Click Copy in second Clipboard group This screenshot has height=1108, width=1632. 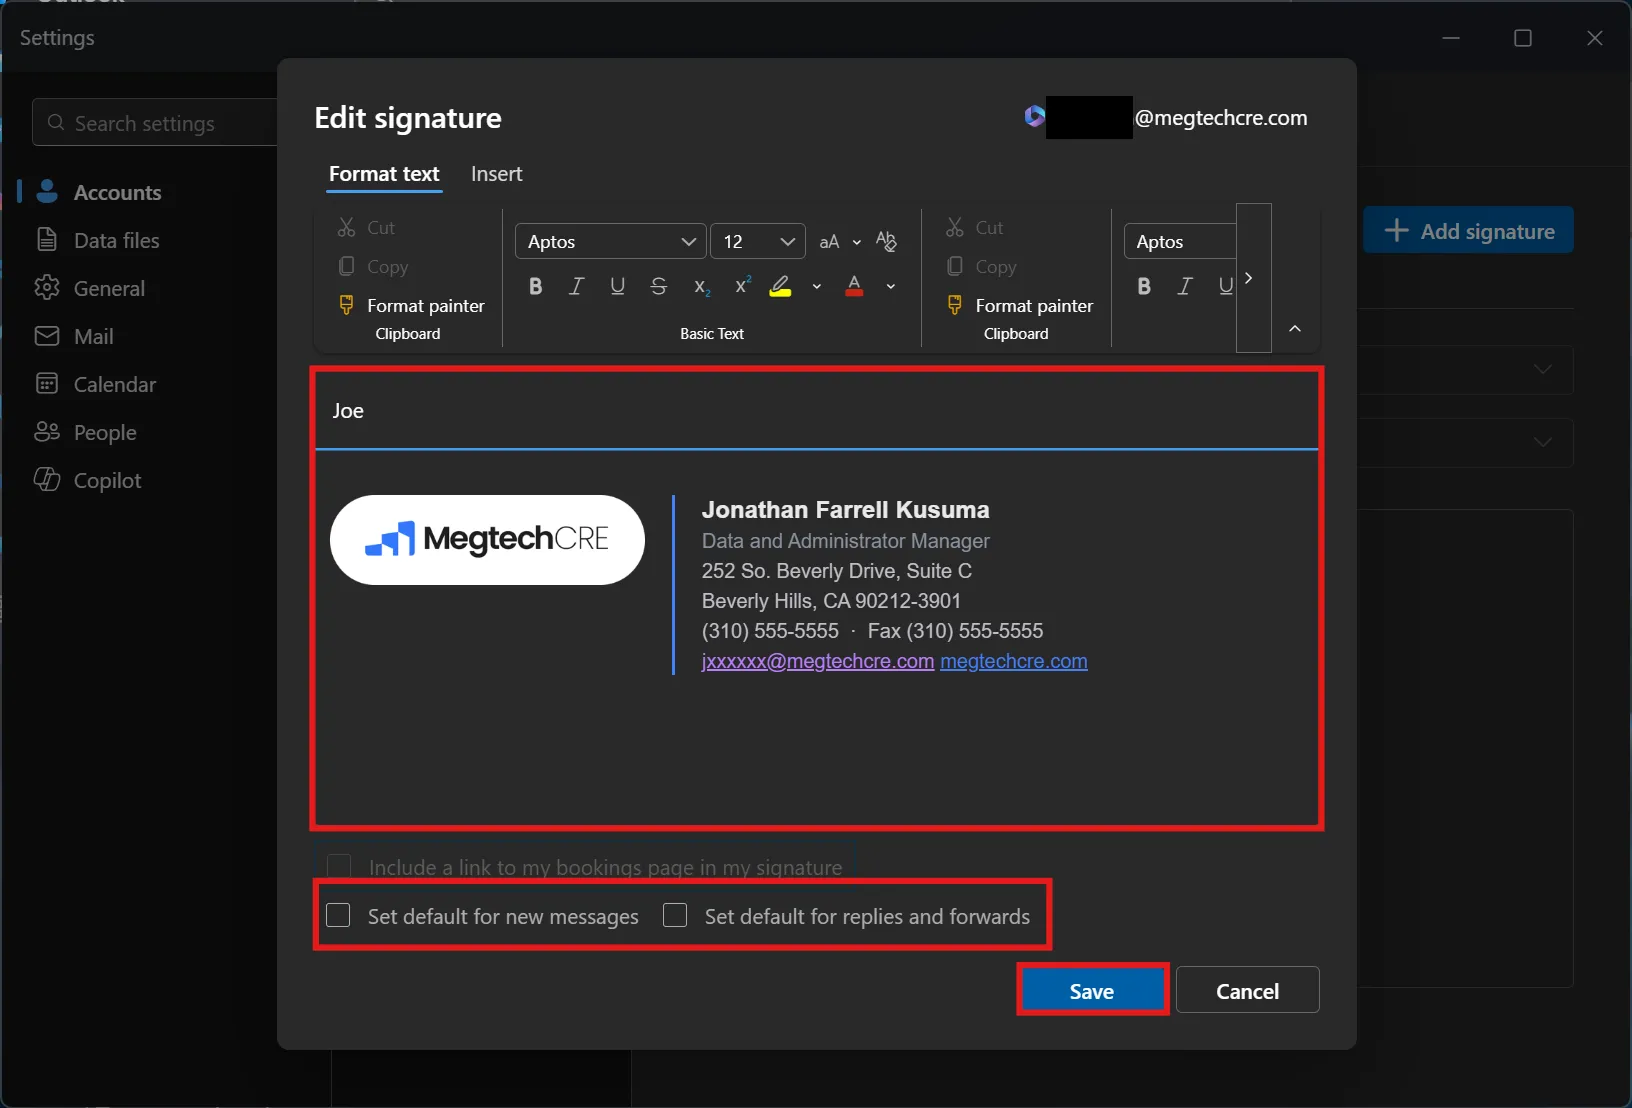point(981,267)
